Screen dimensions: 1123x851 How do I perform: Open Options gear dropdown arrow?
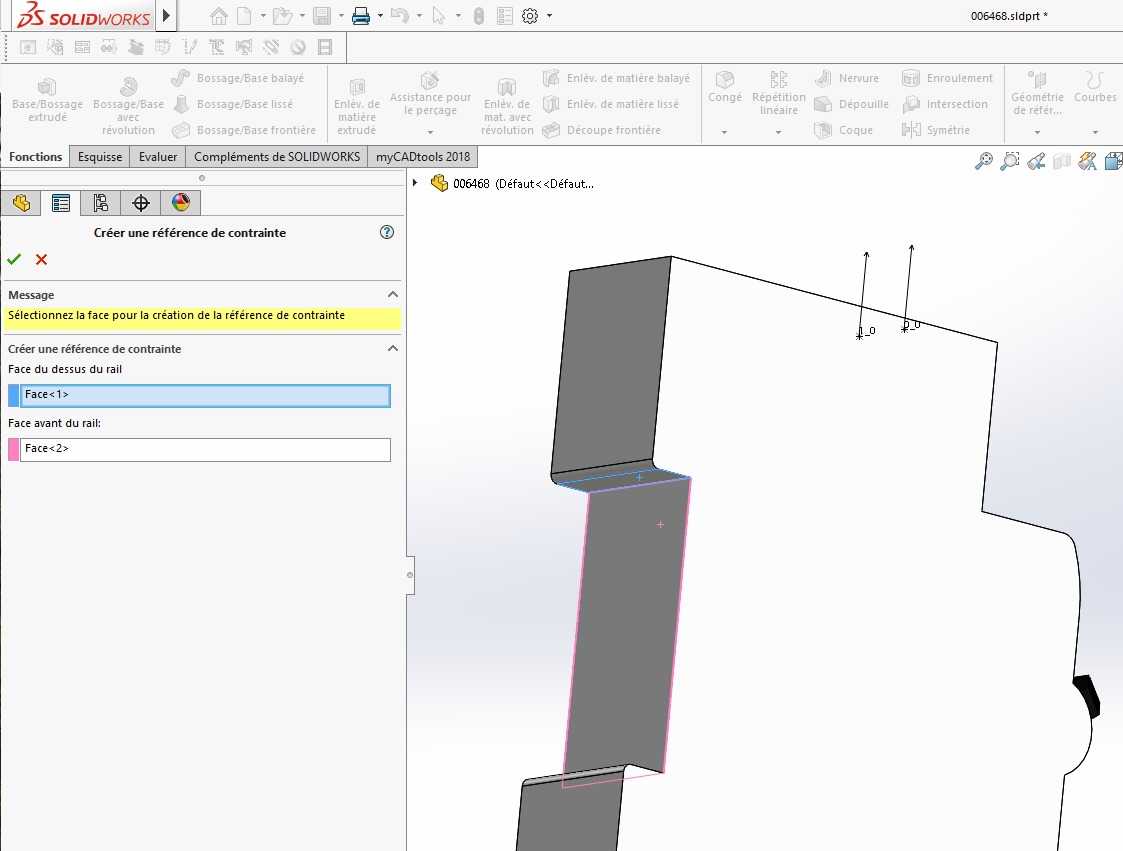pos(549,16)
